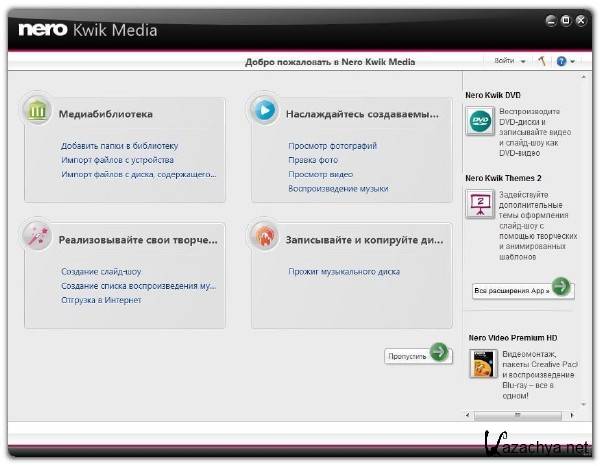Click Прожиг музыкального диска link
This screenshot has height=466, width=600.
click(344, 271)
